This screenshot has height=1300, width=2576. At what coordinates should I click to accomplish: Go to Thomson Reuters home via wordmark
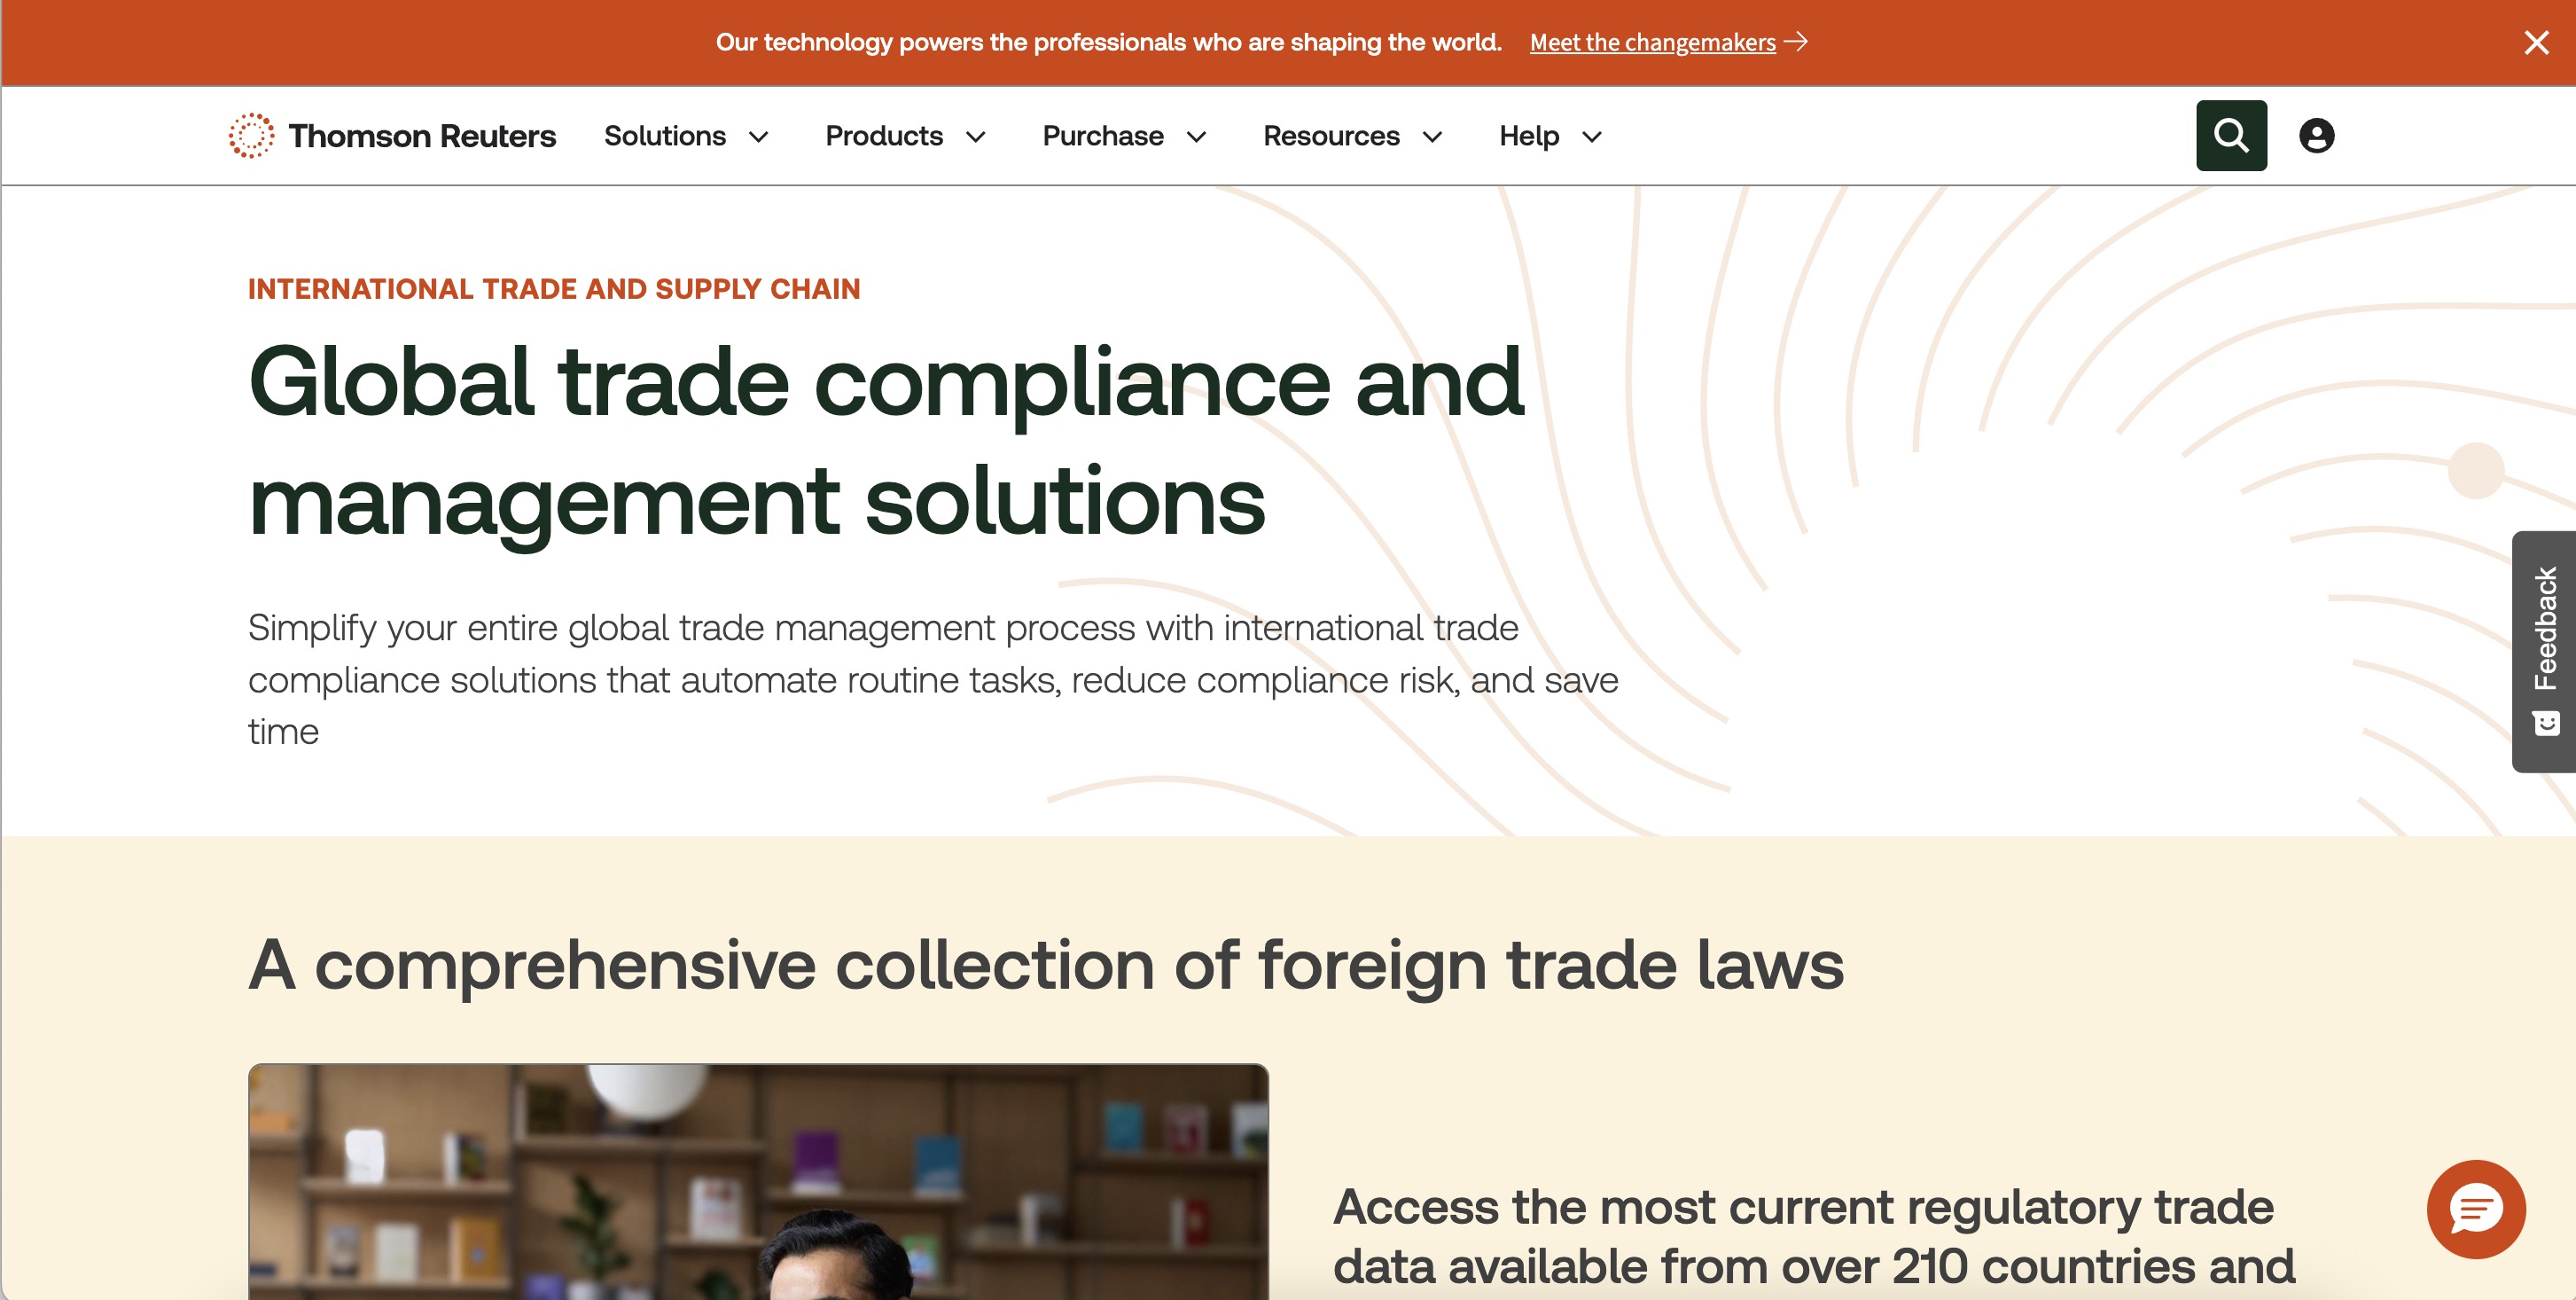point(422,135)
